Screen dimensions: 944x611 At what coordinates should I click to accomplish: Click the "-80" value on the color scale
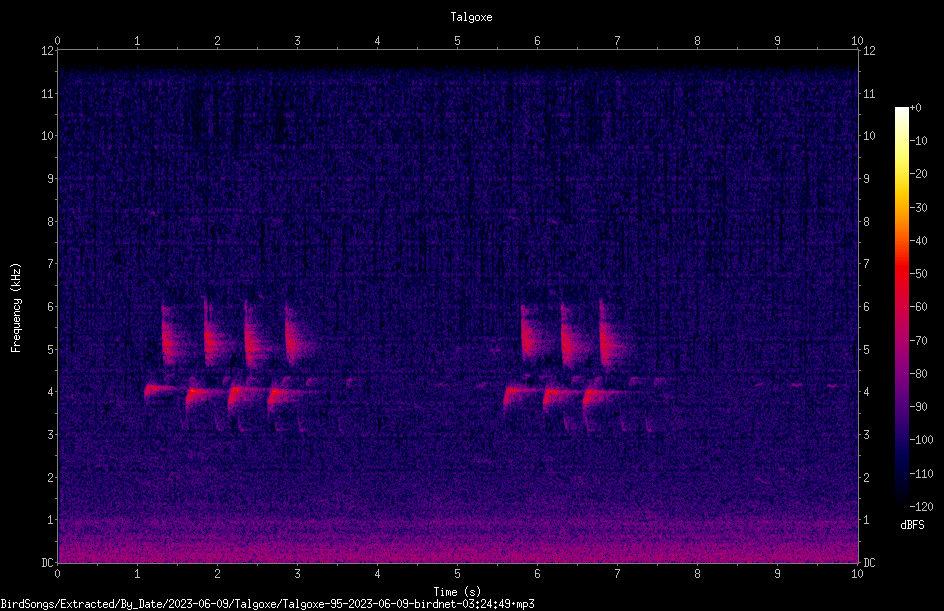pos(919,374)
